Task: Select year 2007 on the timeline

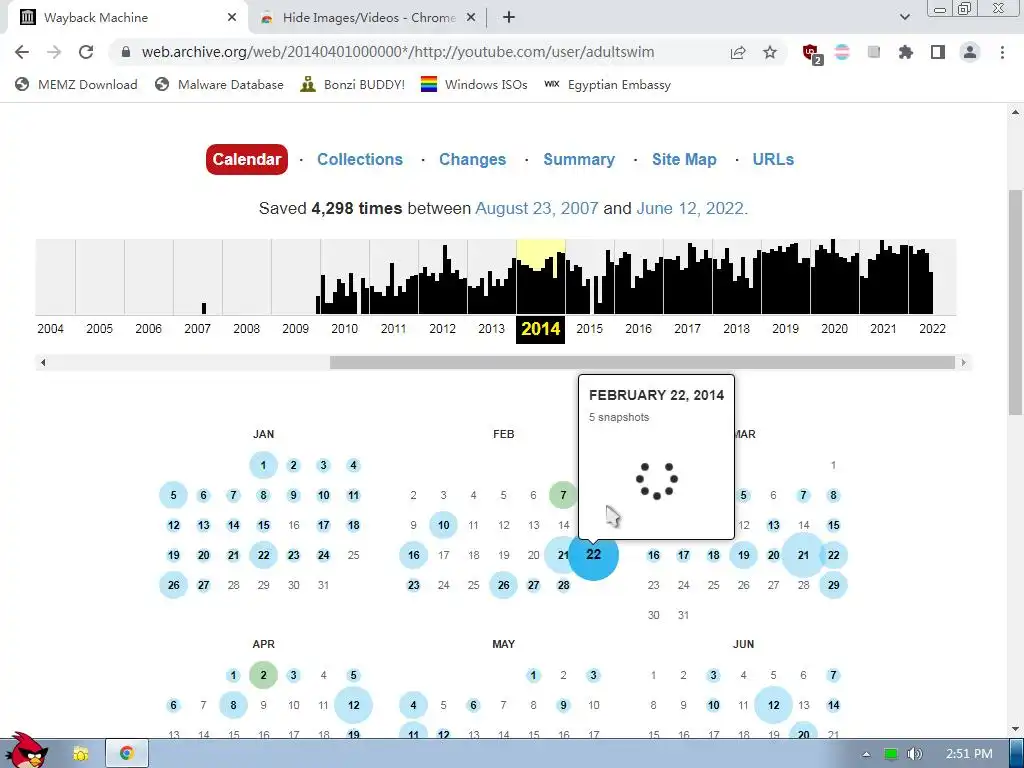Action: coord(197,328)
